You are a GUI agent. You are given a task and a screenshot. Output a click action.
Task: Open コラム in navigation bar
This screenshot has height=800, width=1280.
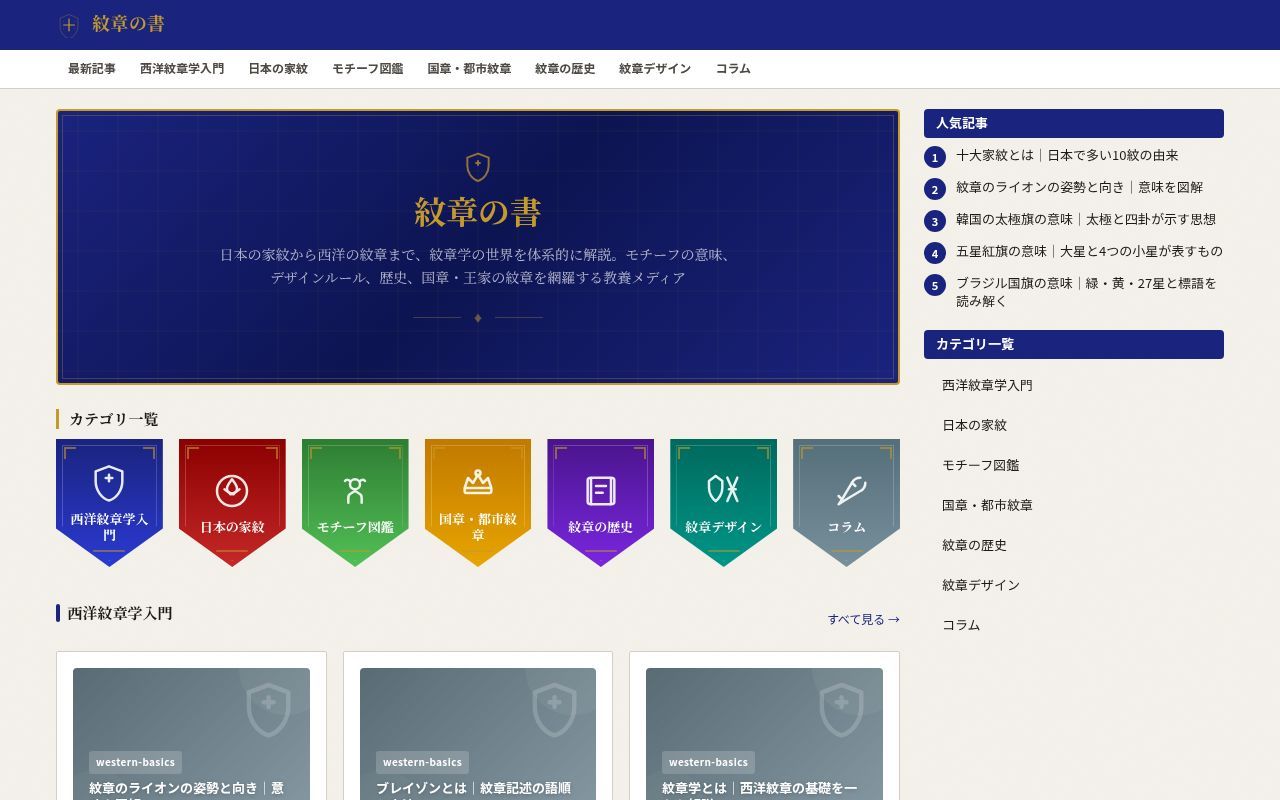point(733,69)
